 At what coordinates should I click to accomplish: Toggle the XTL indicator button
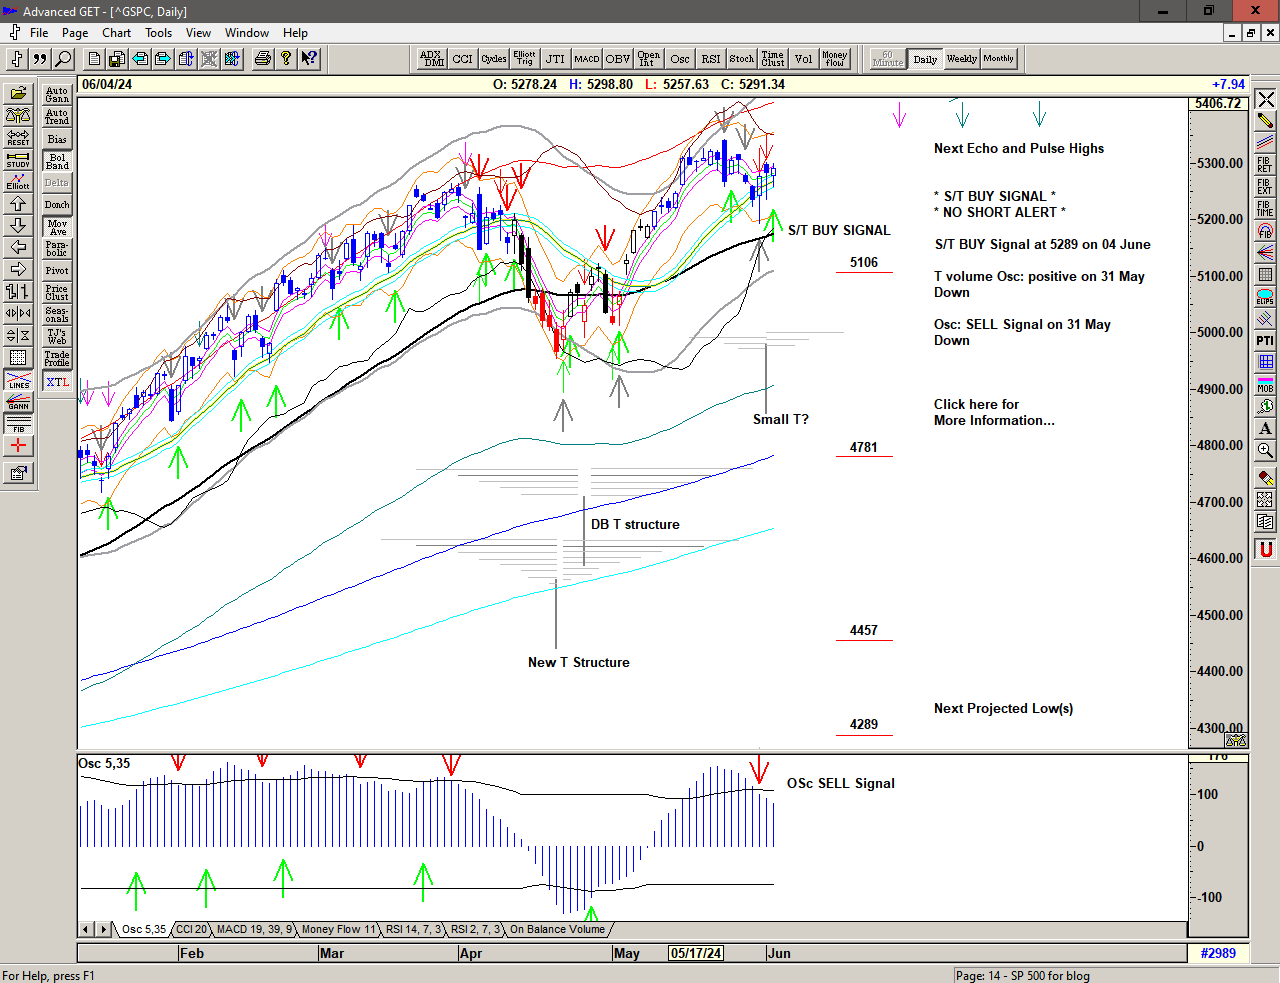coord(57,382)
